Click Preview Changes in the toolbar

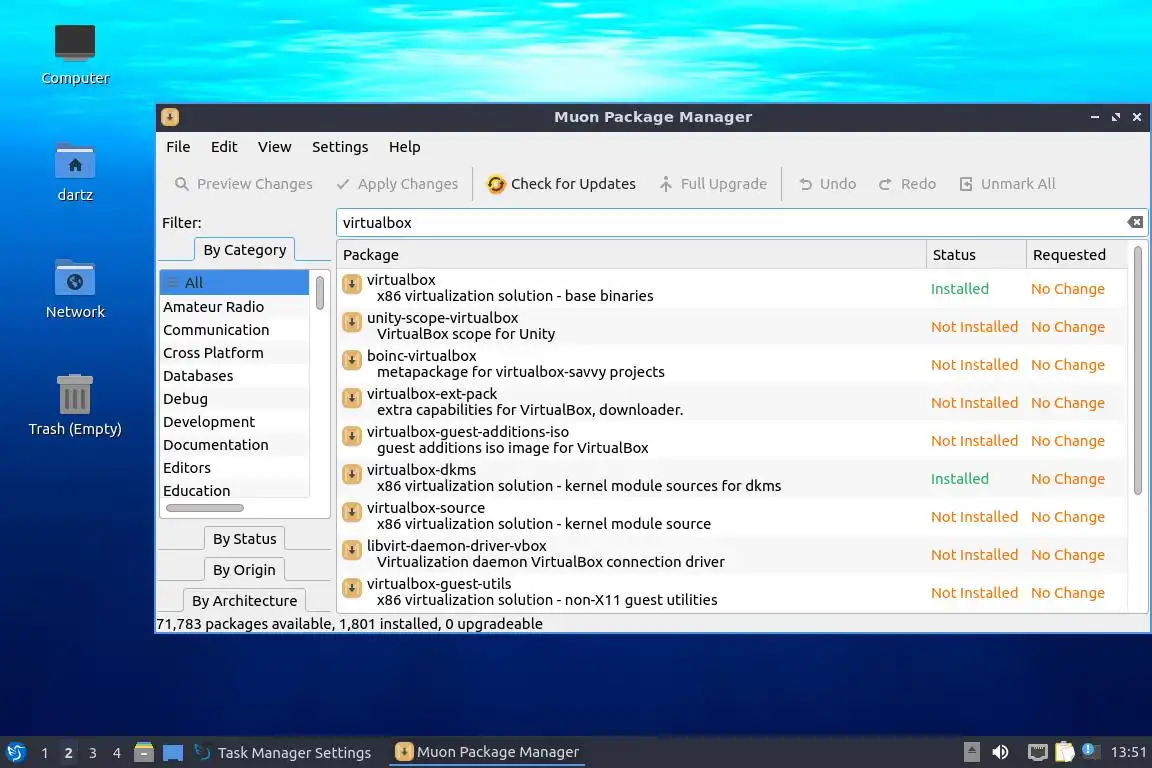point(243,184)
